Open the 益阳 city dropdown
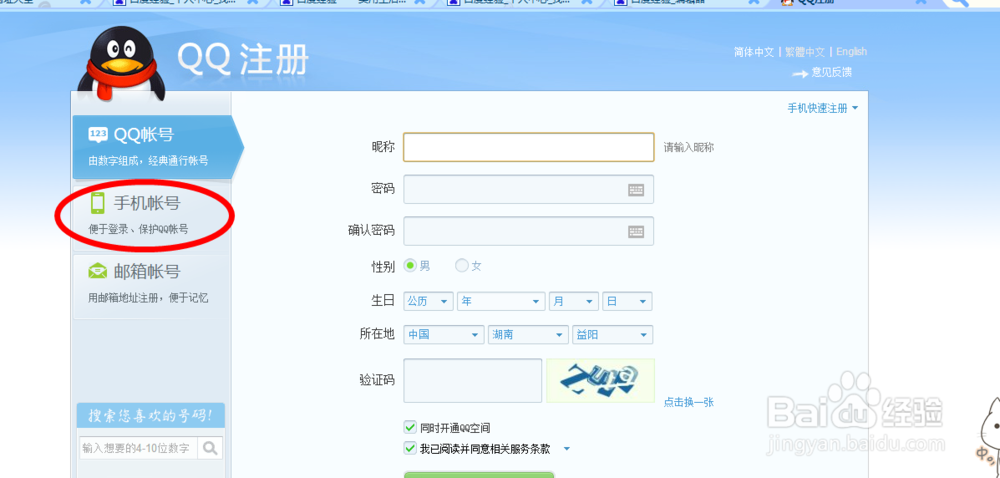This screenshot has height=478, width=1000. pos(612,335)
